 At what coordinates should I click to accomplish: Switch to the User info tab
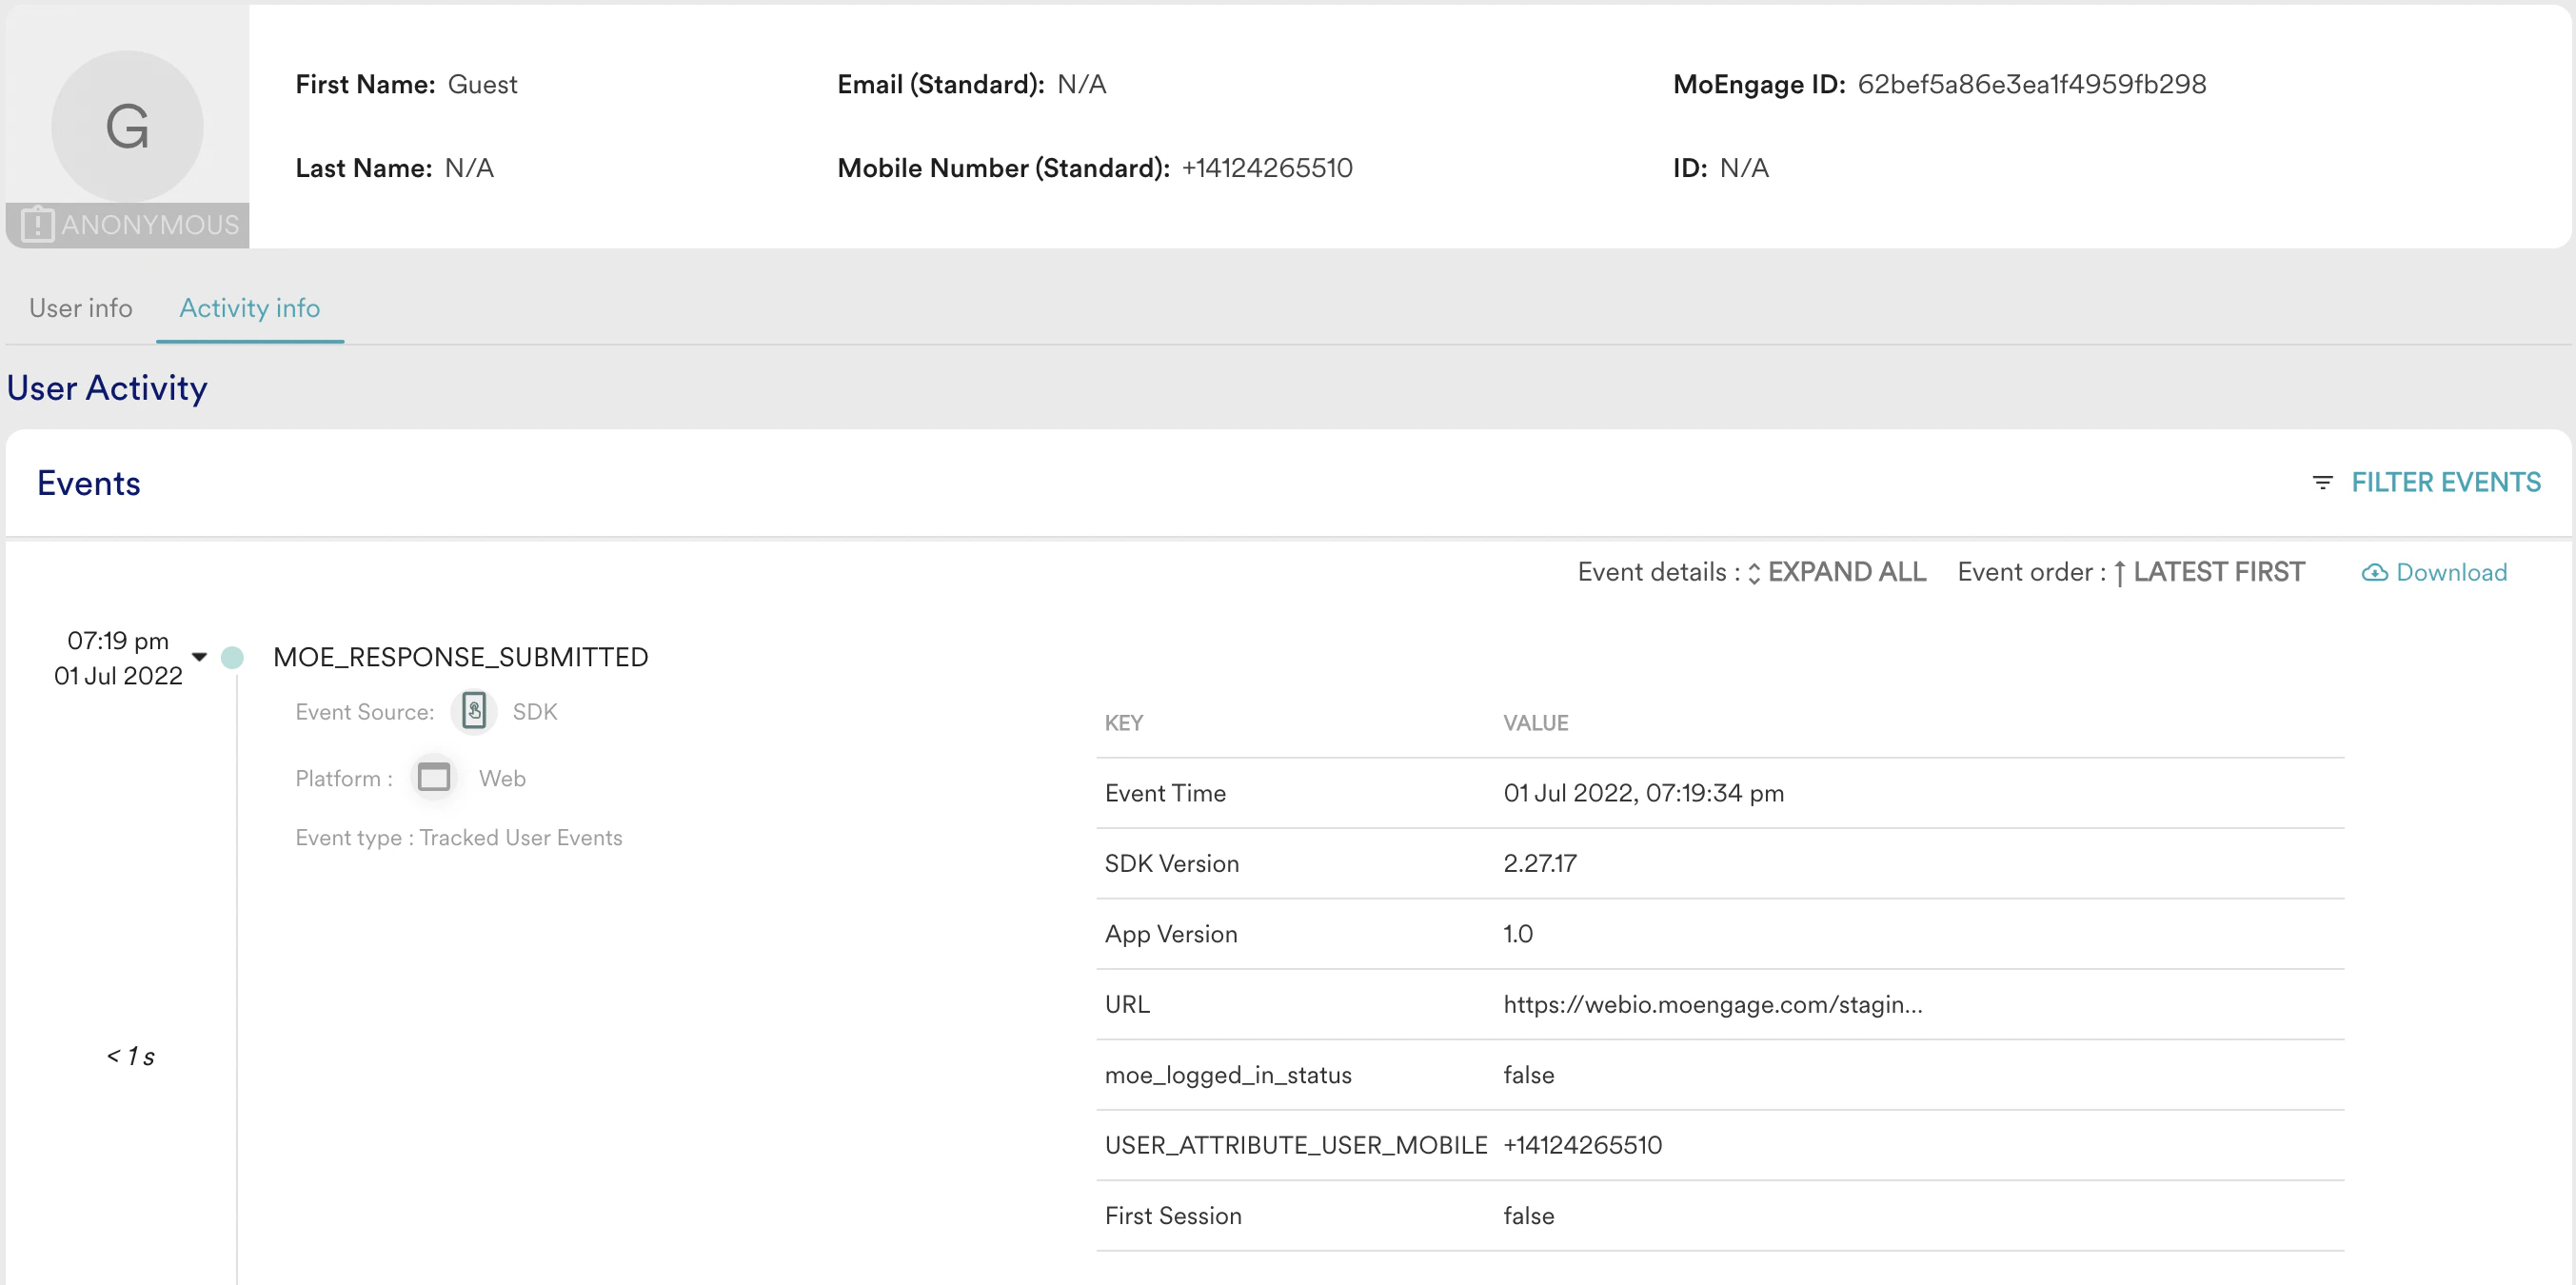(x=80, y=308)
